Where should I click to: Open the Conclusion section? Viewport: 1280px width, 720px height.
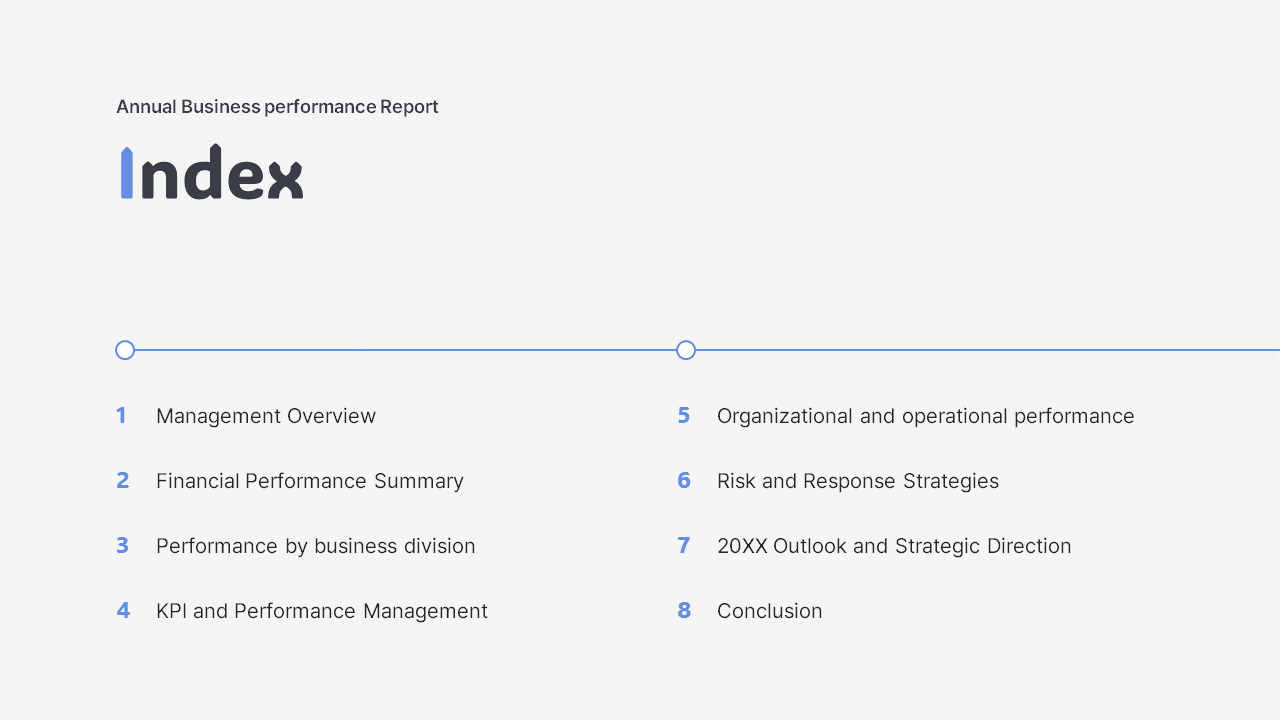click(x=770, y=611)
